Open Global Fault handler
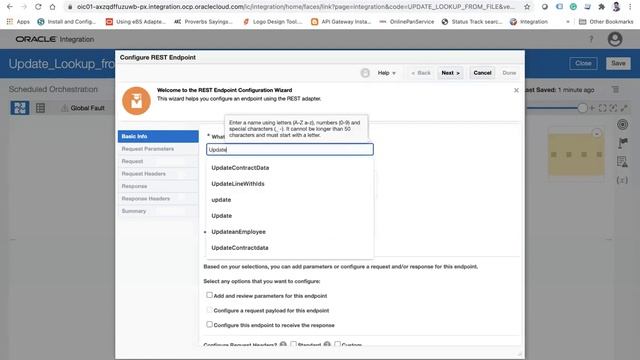Screen dimensions: 640x360 pos(83,108)
